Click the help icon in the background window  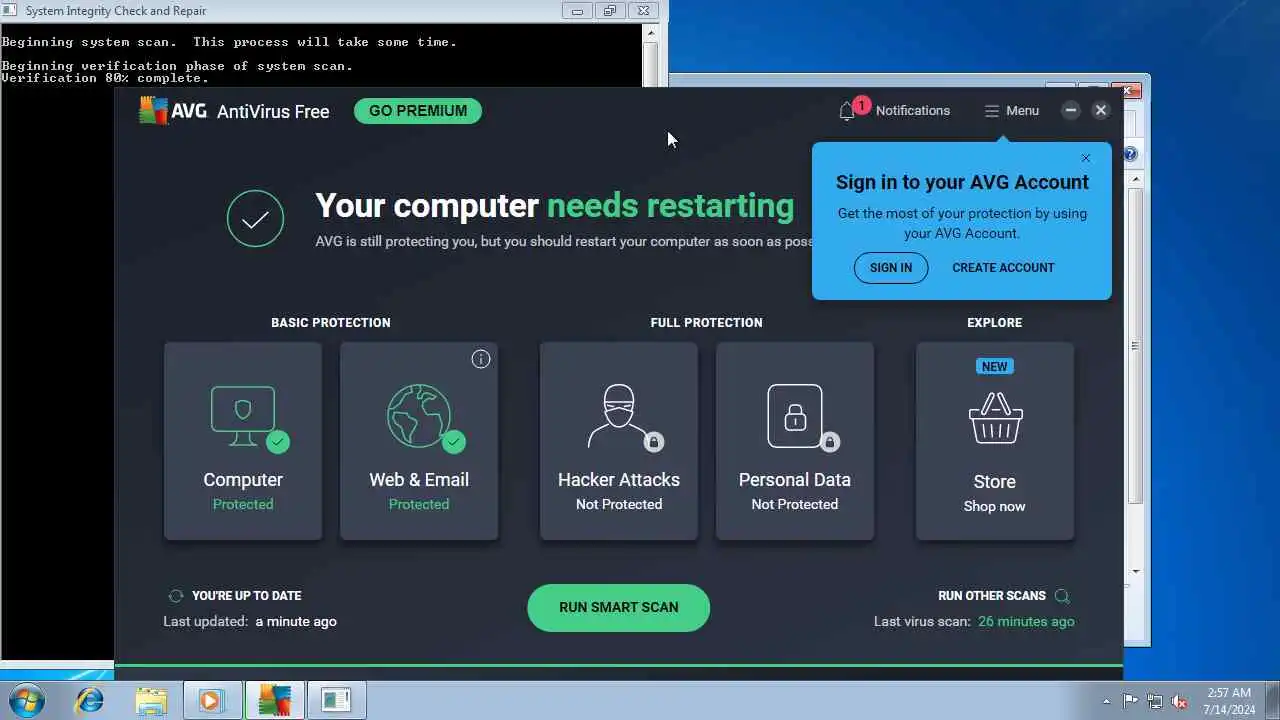pyautogui.click(x=1130, y=154)
